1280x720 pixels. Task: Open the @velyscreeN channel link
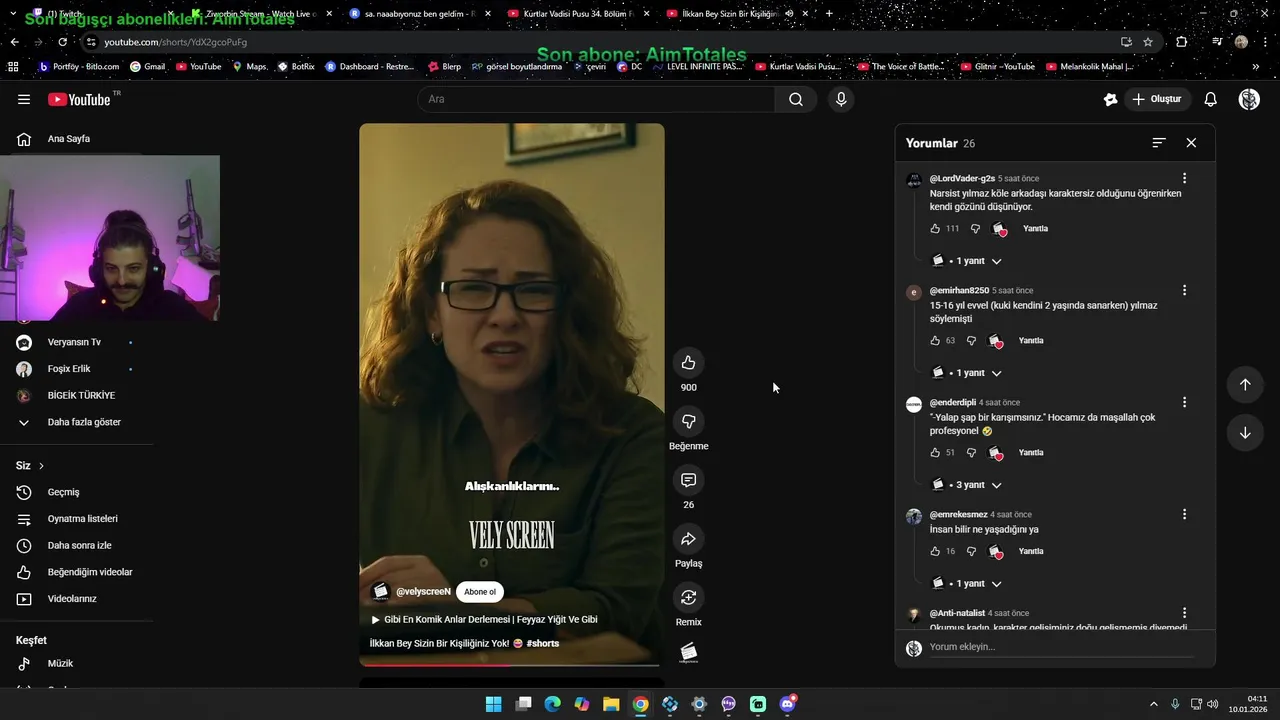[423, 592]
